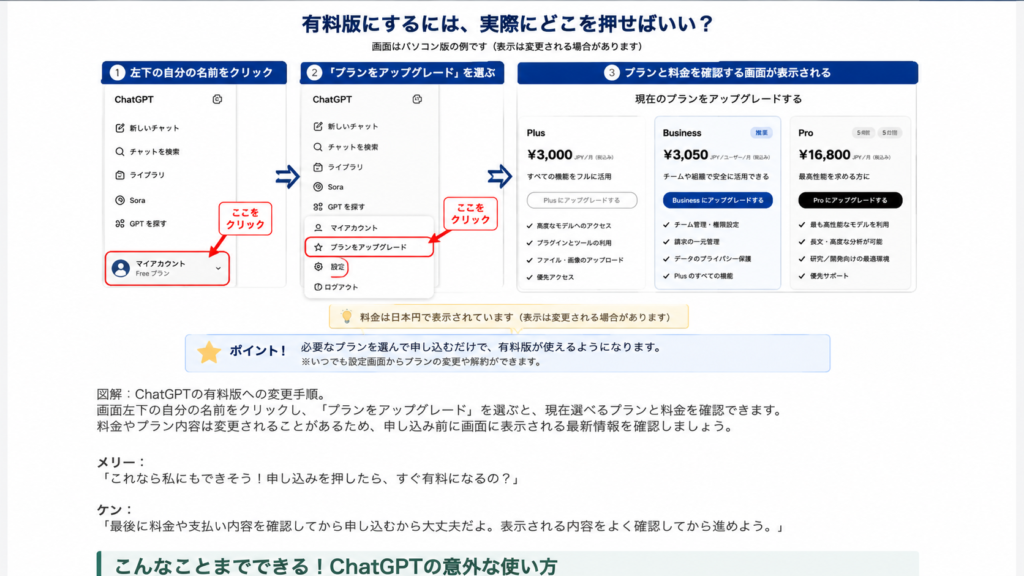Click 請求の一元管理 feature line

(696, 242)
